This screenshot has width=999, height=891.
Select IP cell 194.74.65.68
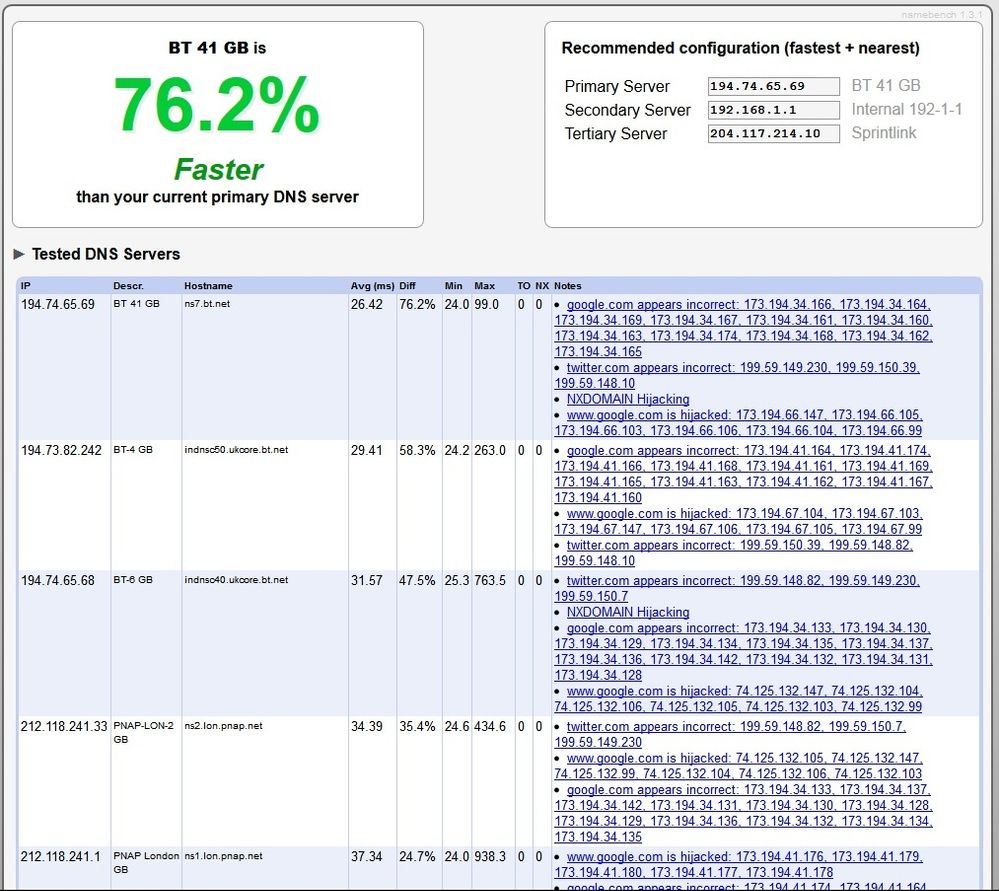[57, 581]
